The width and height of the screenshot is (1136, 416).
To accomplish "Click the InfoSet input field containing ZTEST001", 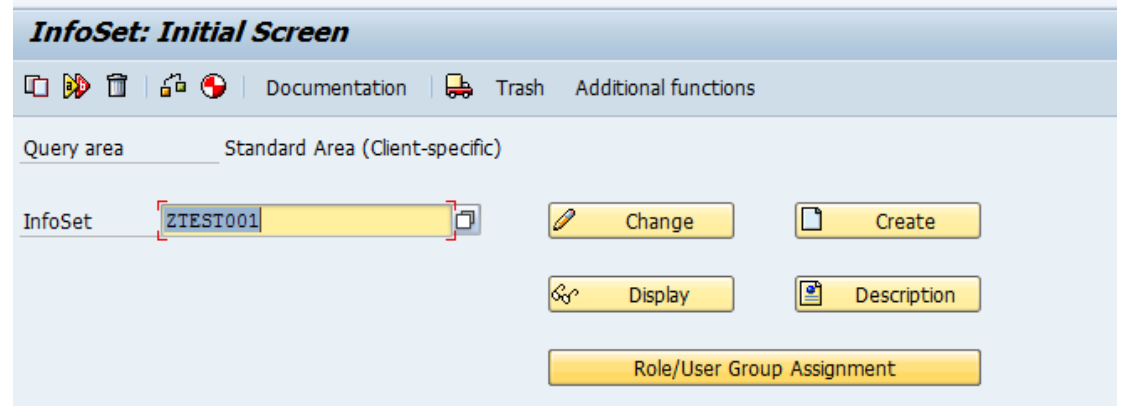I will pyautogui.click(x=306, y=221).
